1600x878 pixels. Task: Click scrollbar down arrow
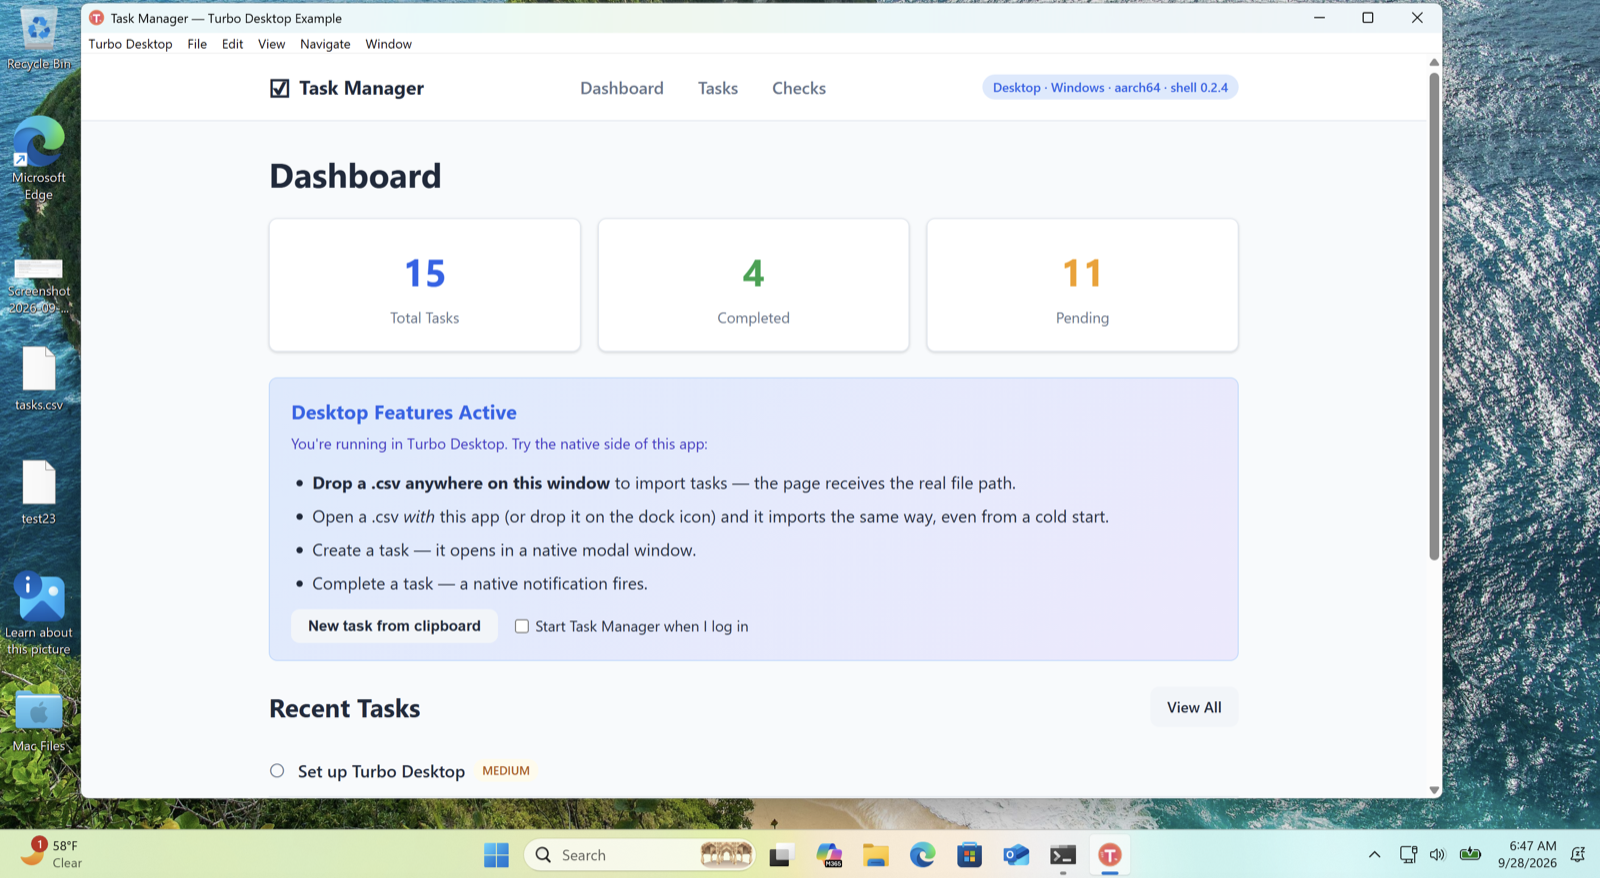1434,790
